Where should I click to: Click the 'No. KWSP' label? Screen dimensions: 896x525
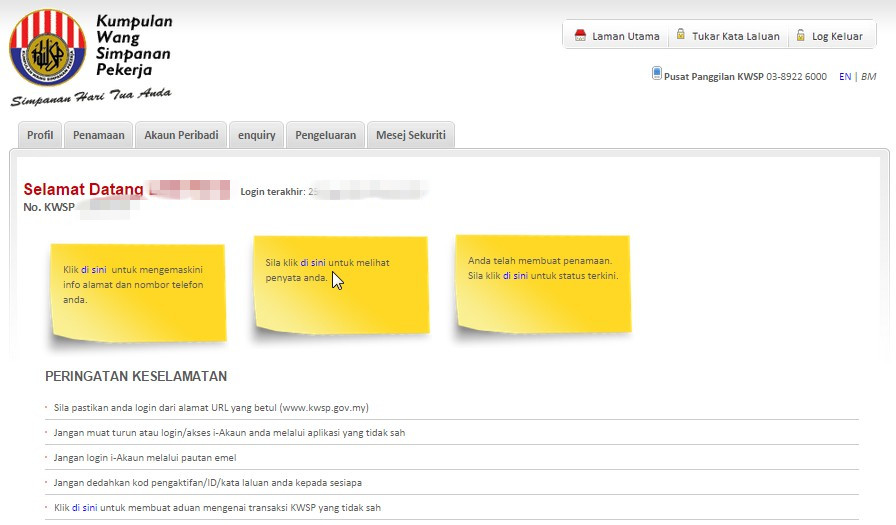[49, 207]
